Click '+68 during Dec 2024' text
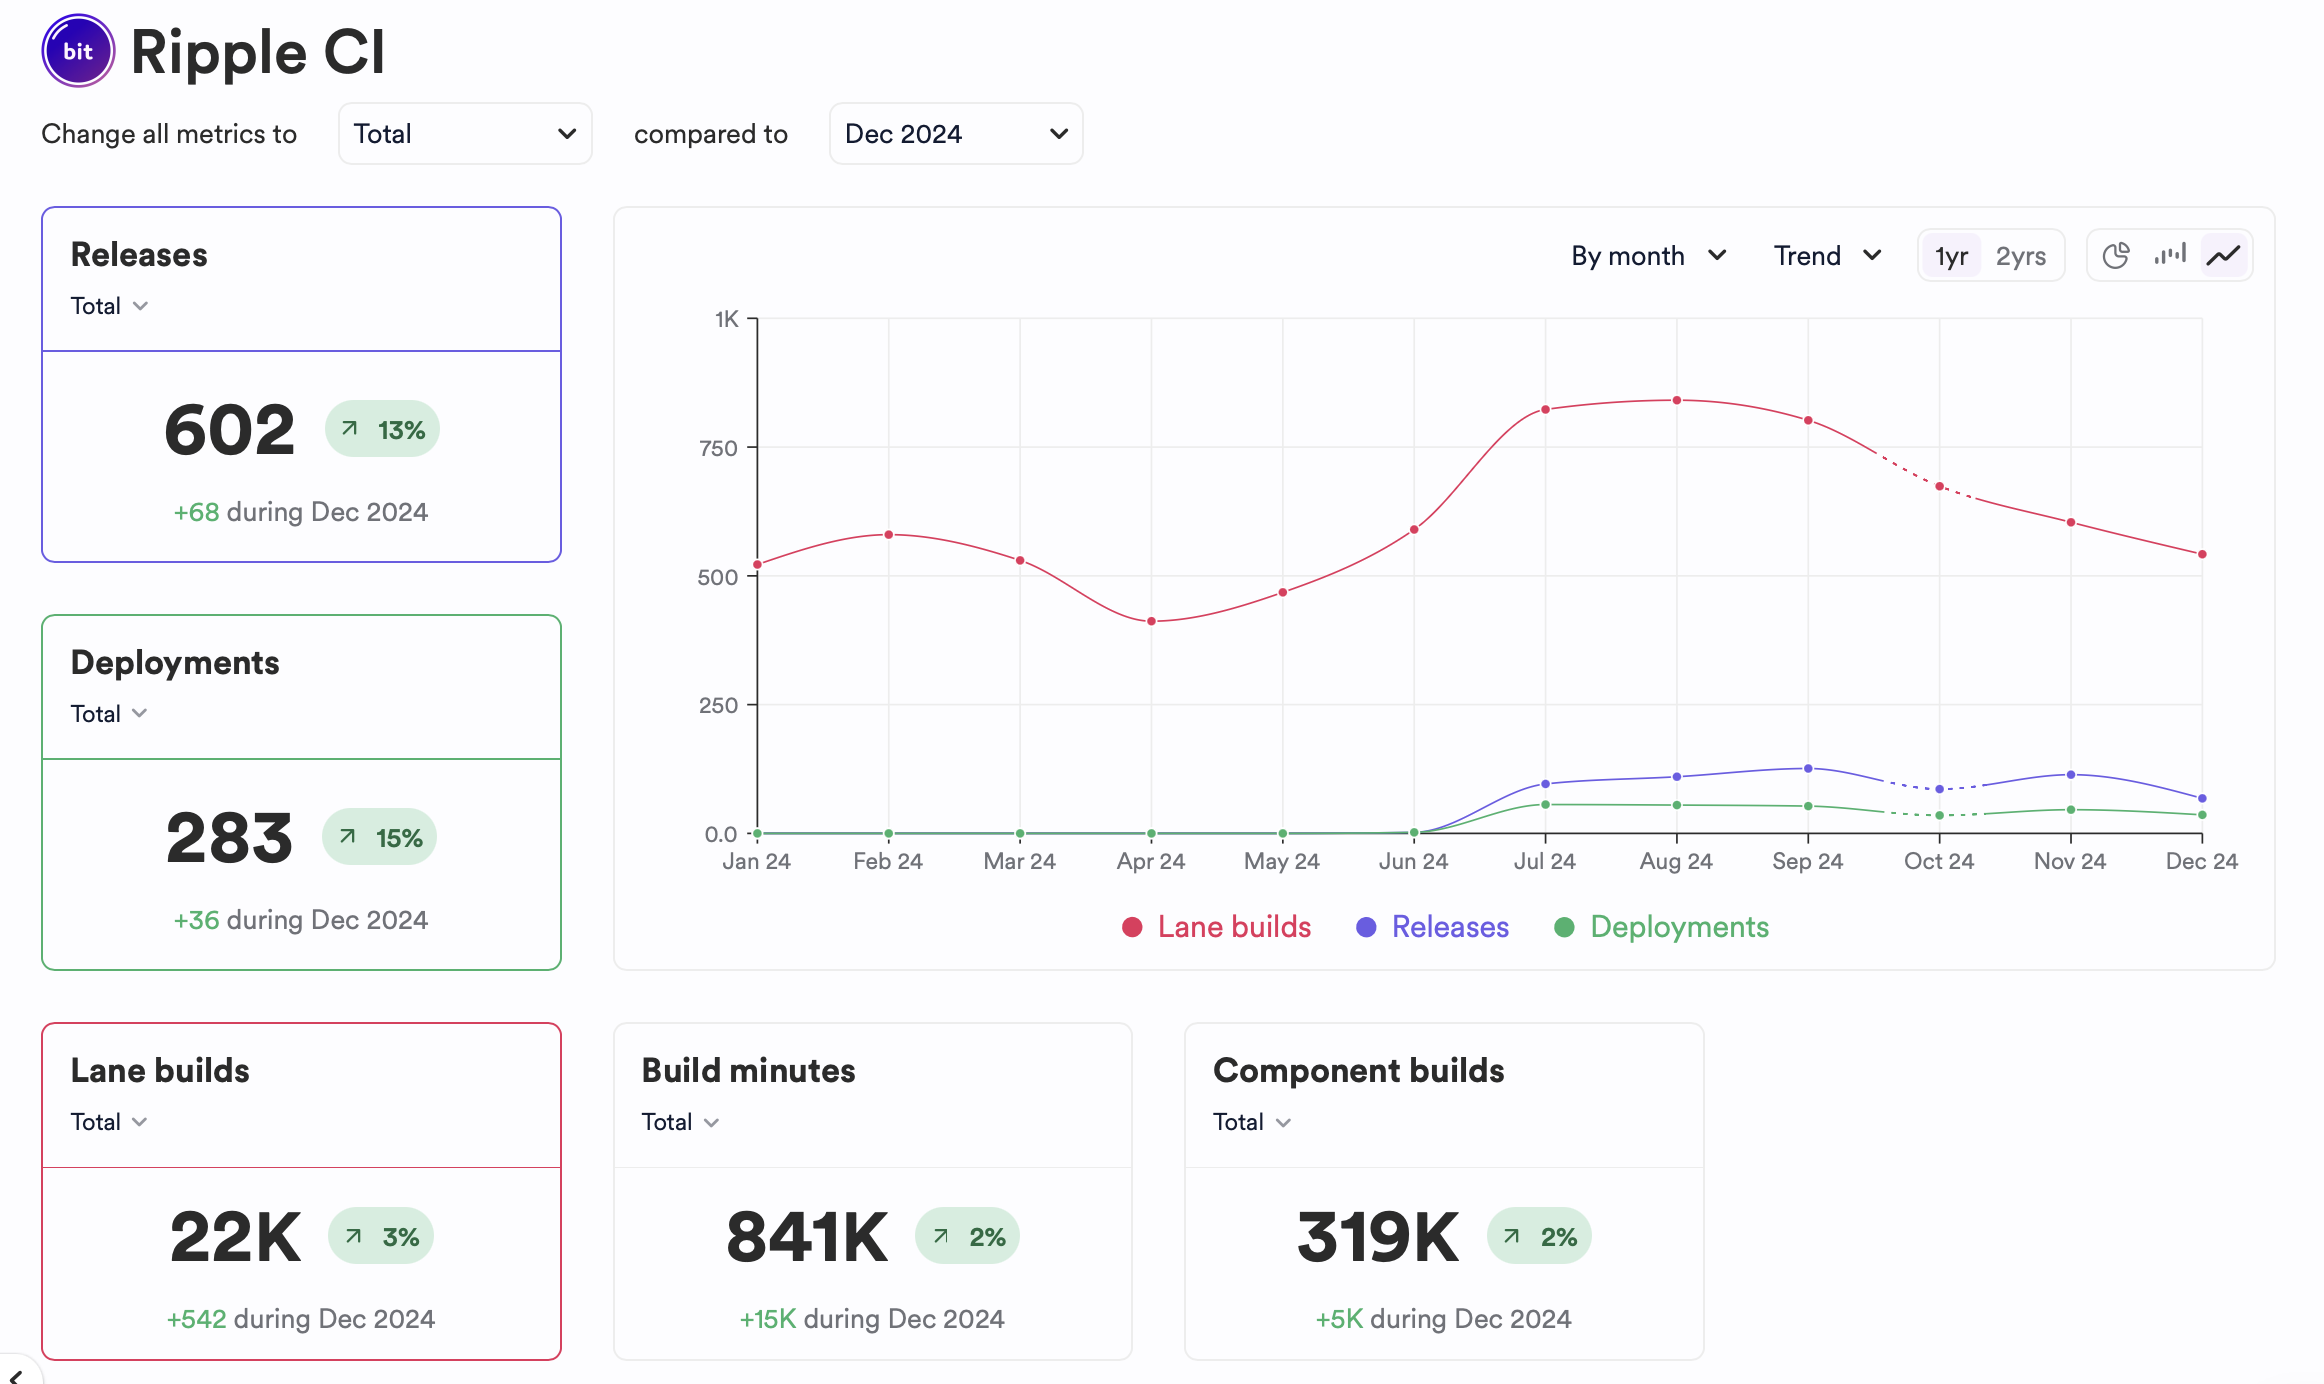The image size is (2324, 1384). pos(301,512)
